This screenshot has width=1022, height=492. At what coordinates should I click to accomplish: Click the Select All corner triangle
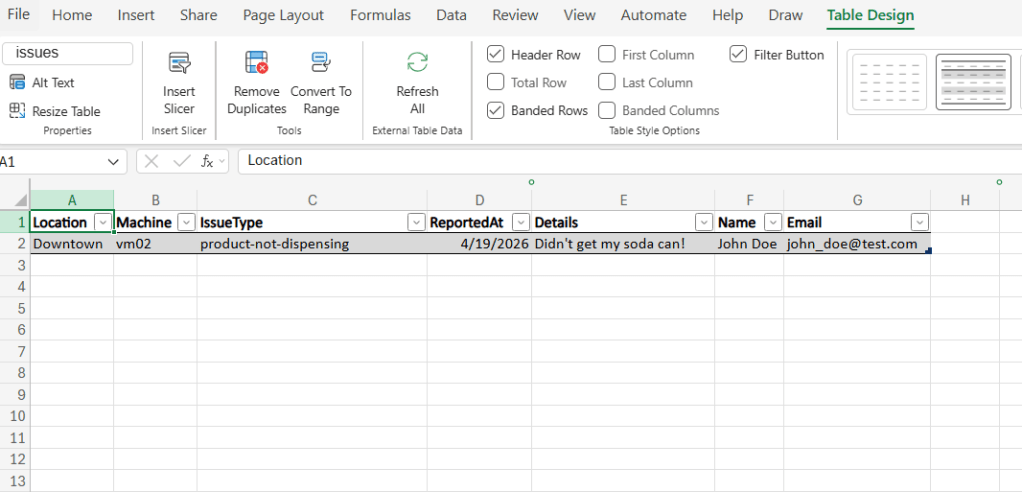click(x=20, y=200)
